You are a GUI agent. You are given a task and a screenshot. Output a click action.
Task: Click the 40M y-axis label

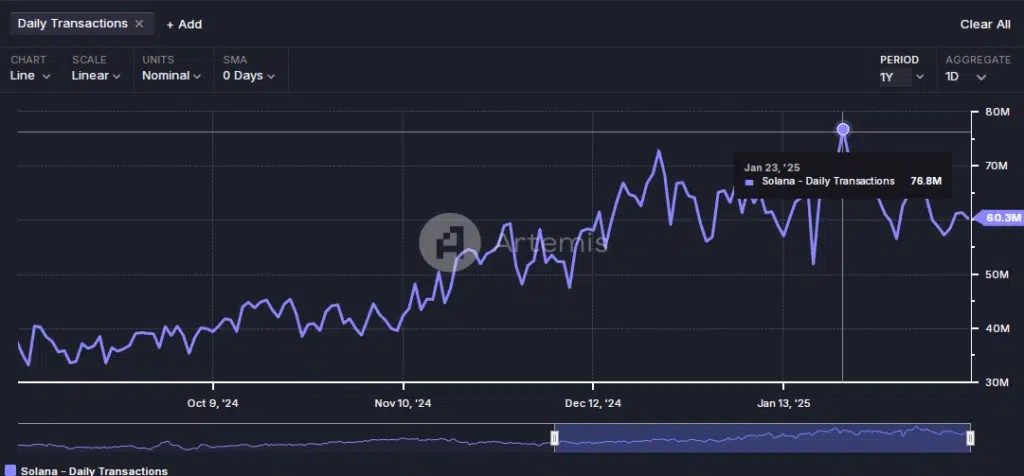point(997,328)
